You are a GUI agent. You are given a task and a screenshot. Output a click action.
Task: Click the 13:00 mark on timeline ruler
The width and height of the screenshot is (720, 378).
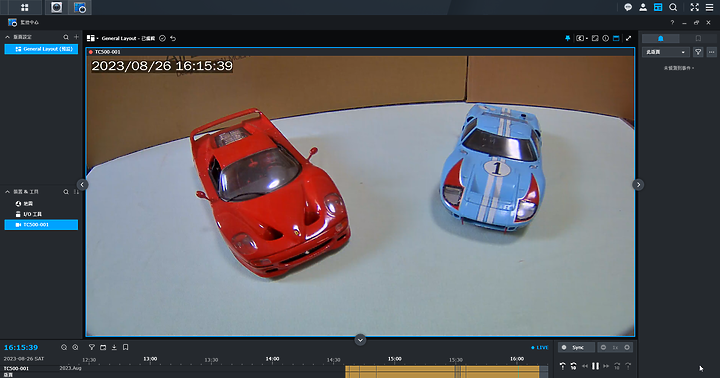[x=150, y=359]
